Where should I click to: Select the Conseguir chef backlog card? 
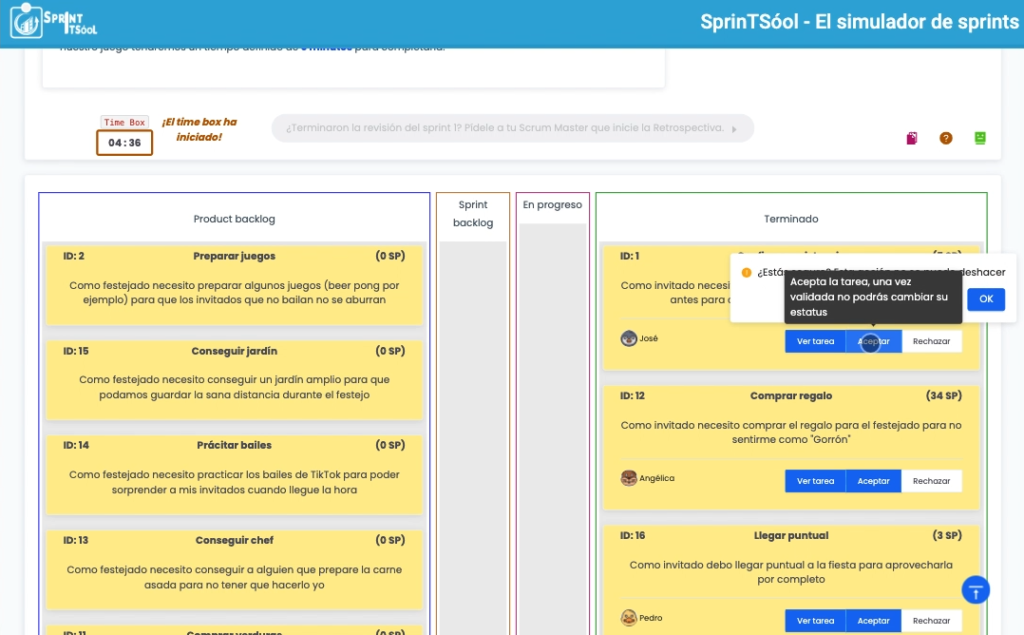tap(234, 570)
